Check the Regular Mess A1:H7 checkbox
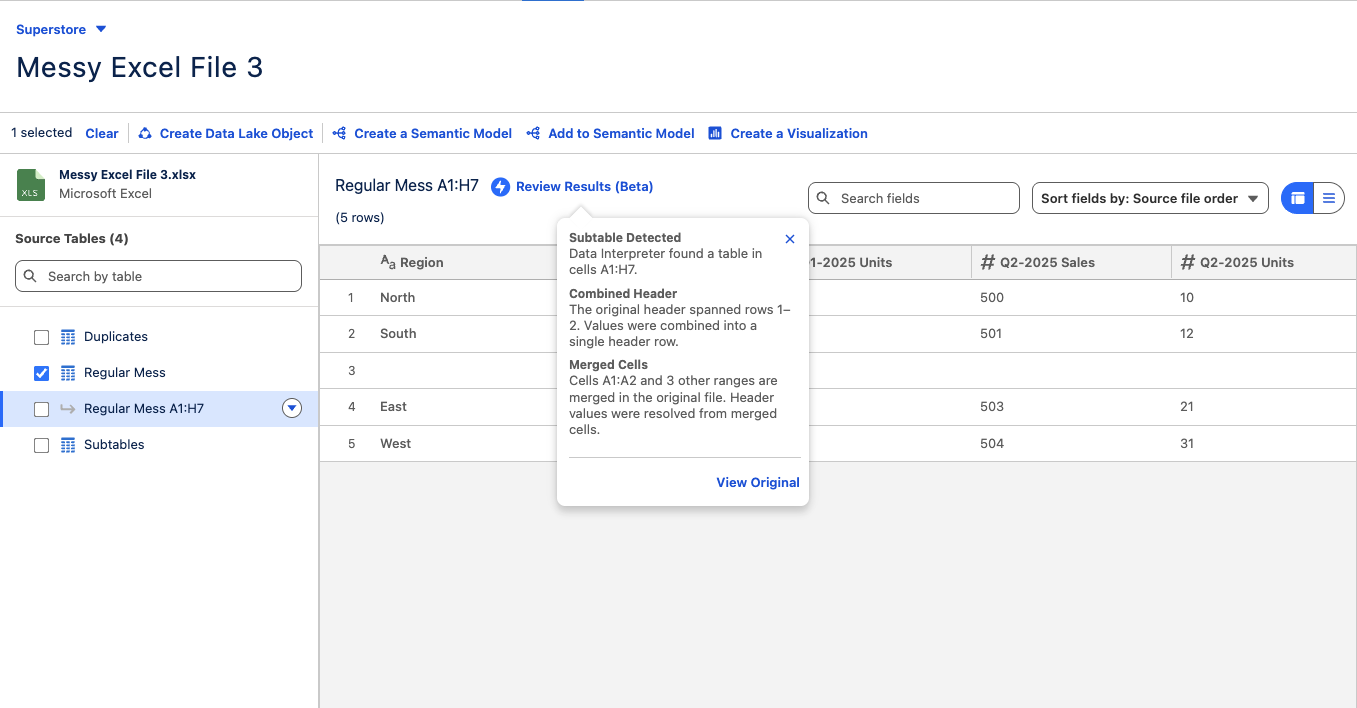1357x708 pixels. pyautogui.click(x=41, y=409)
